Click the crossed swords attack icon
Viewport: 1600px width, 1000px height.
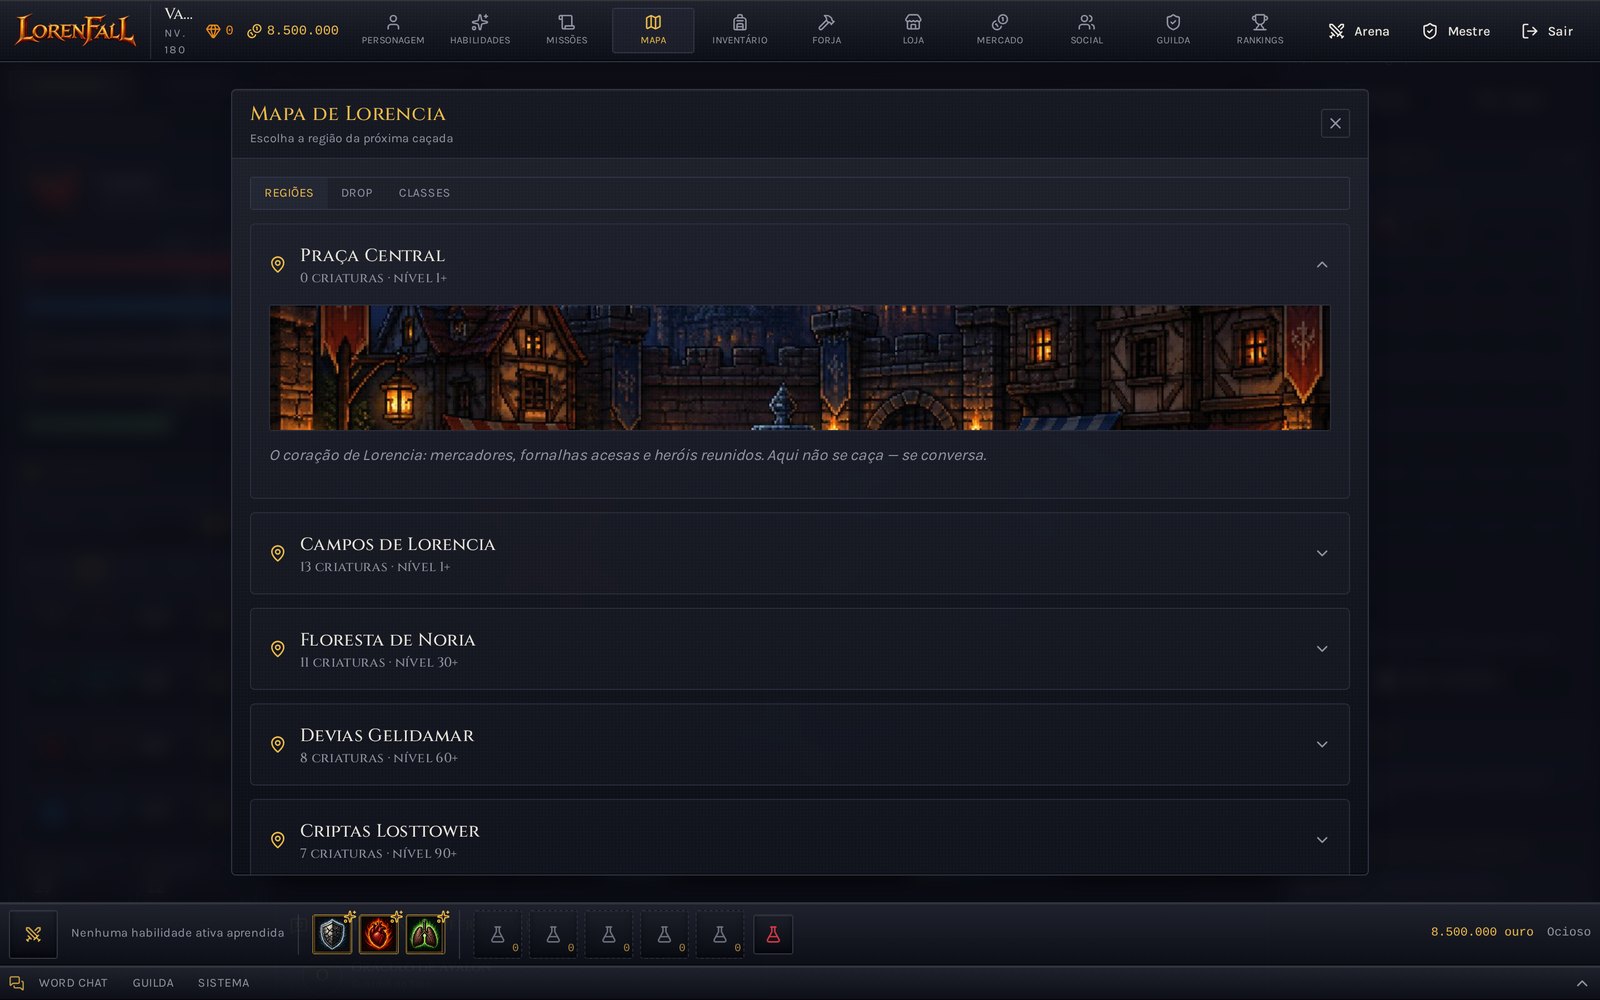(x=33, y=934)
